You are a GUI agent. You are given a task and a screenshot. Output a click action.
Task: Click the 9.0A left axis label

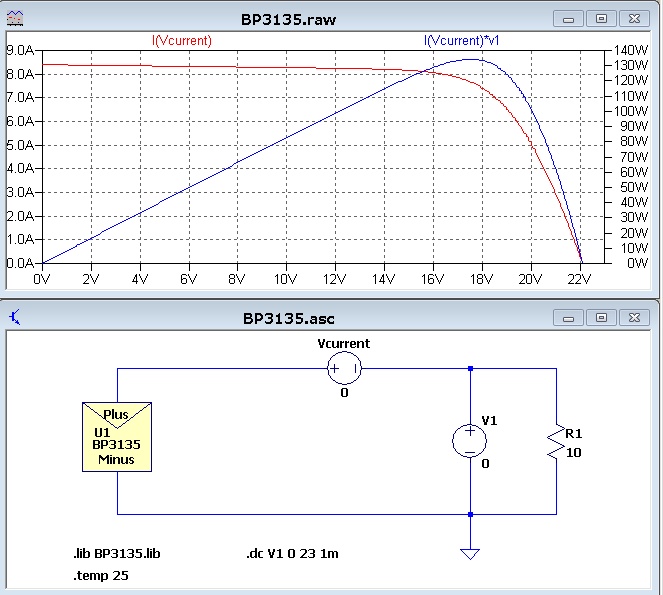pyautogui.click(x=20, y=50)
